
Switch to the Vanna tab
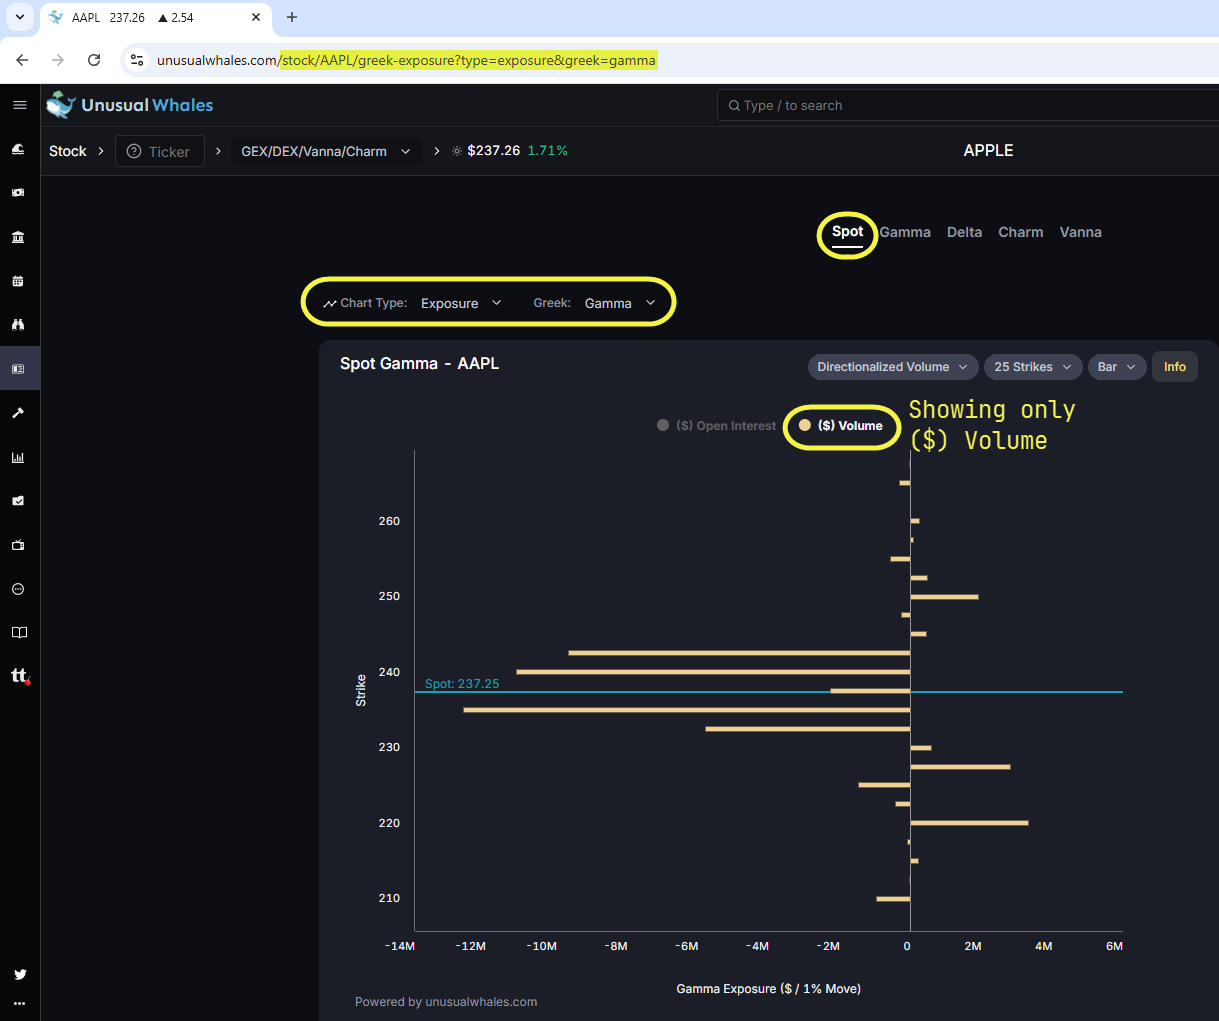1080,232
